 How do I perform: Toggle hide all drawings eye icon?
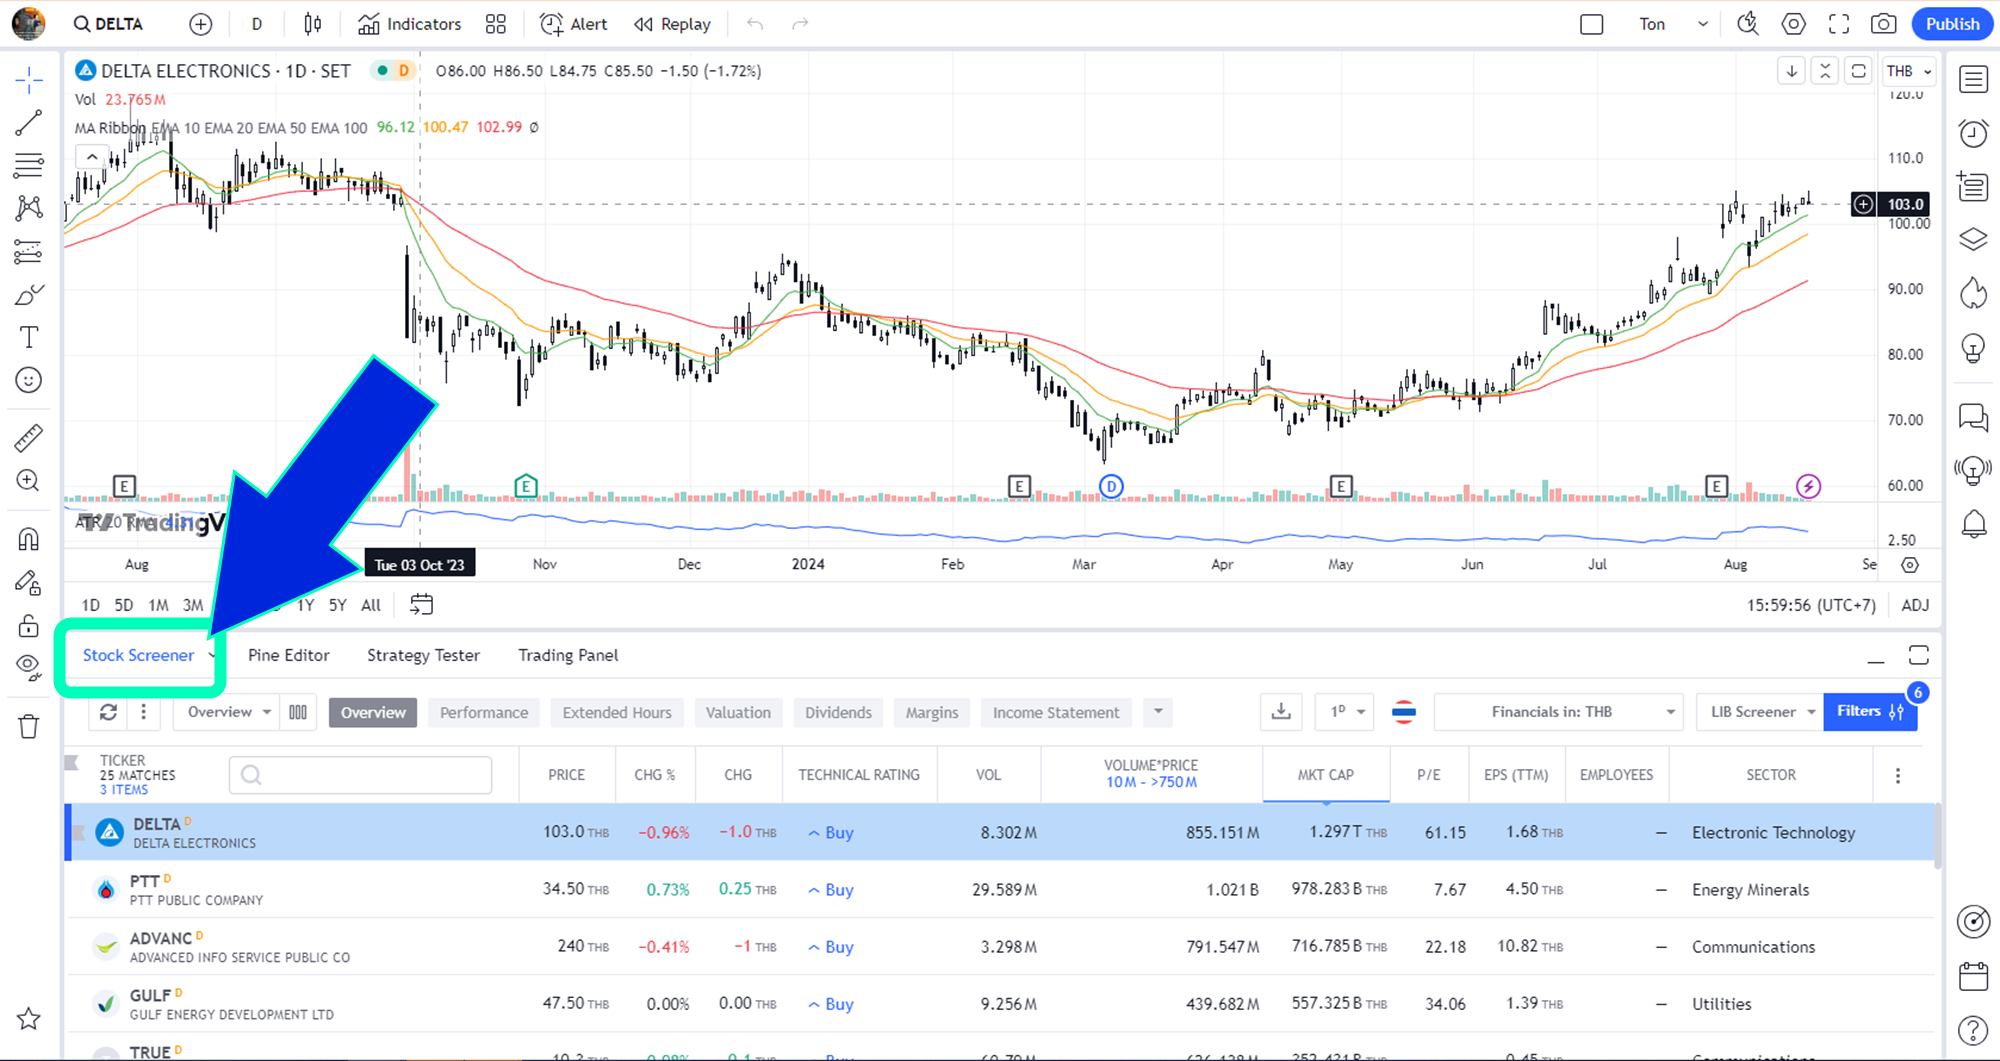(29, 667)
